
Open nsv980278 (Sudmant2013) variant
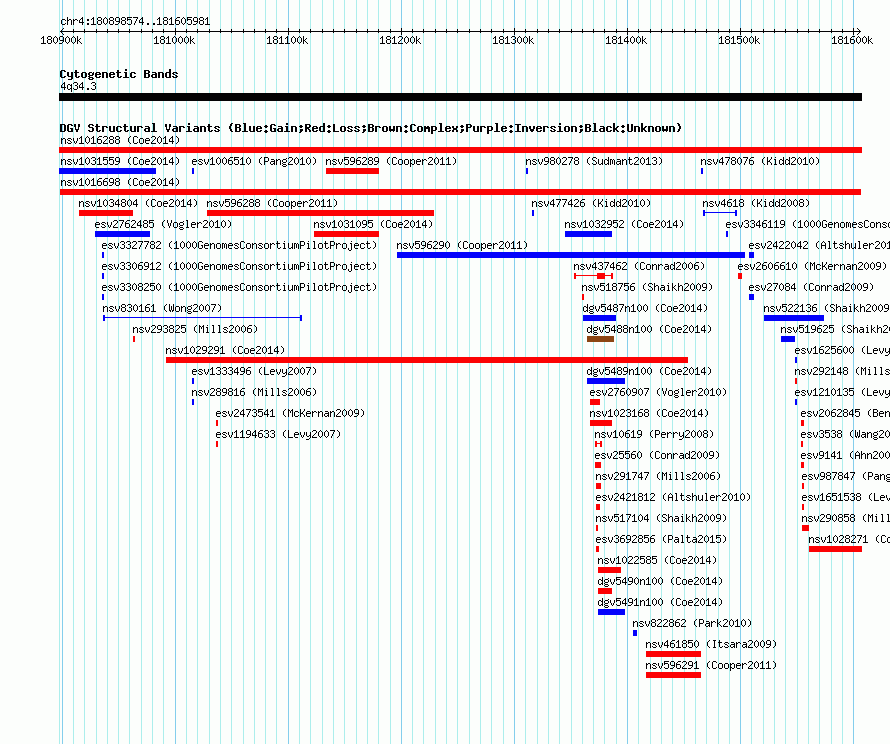tap(594, 161)
